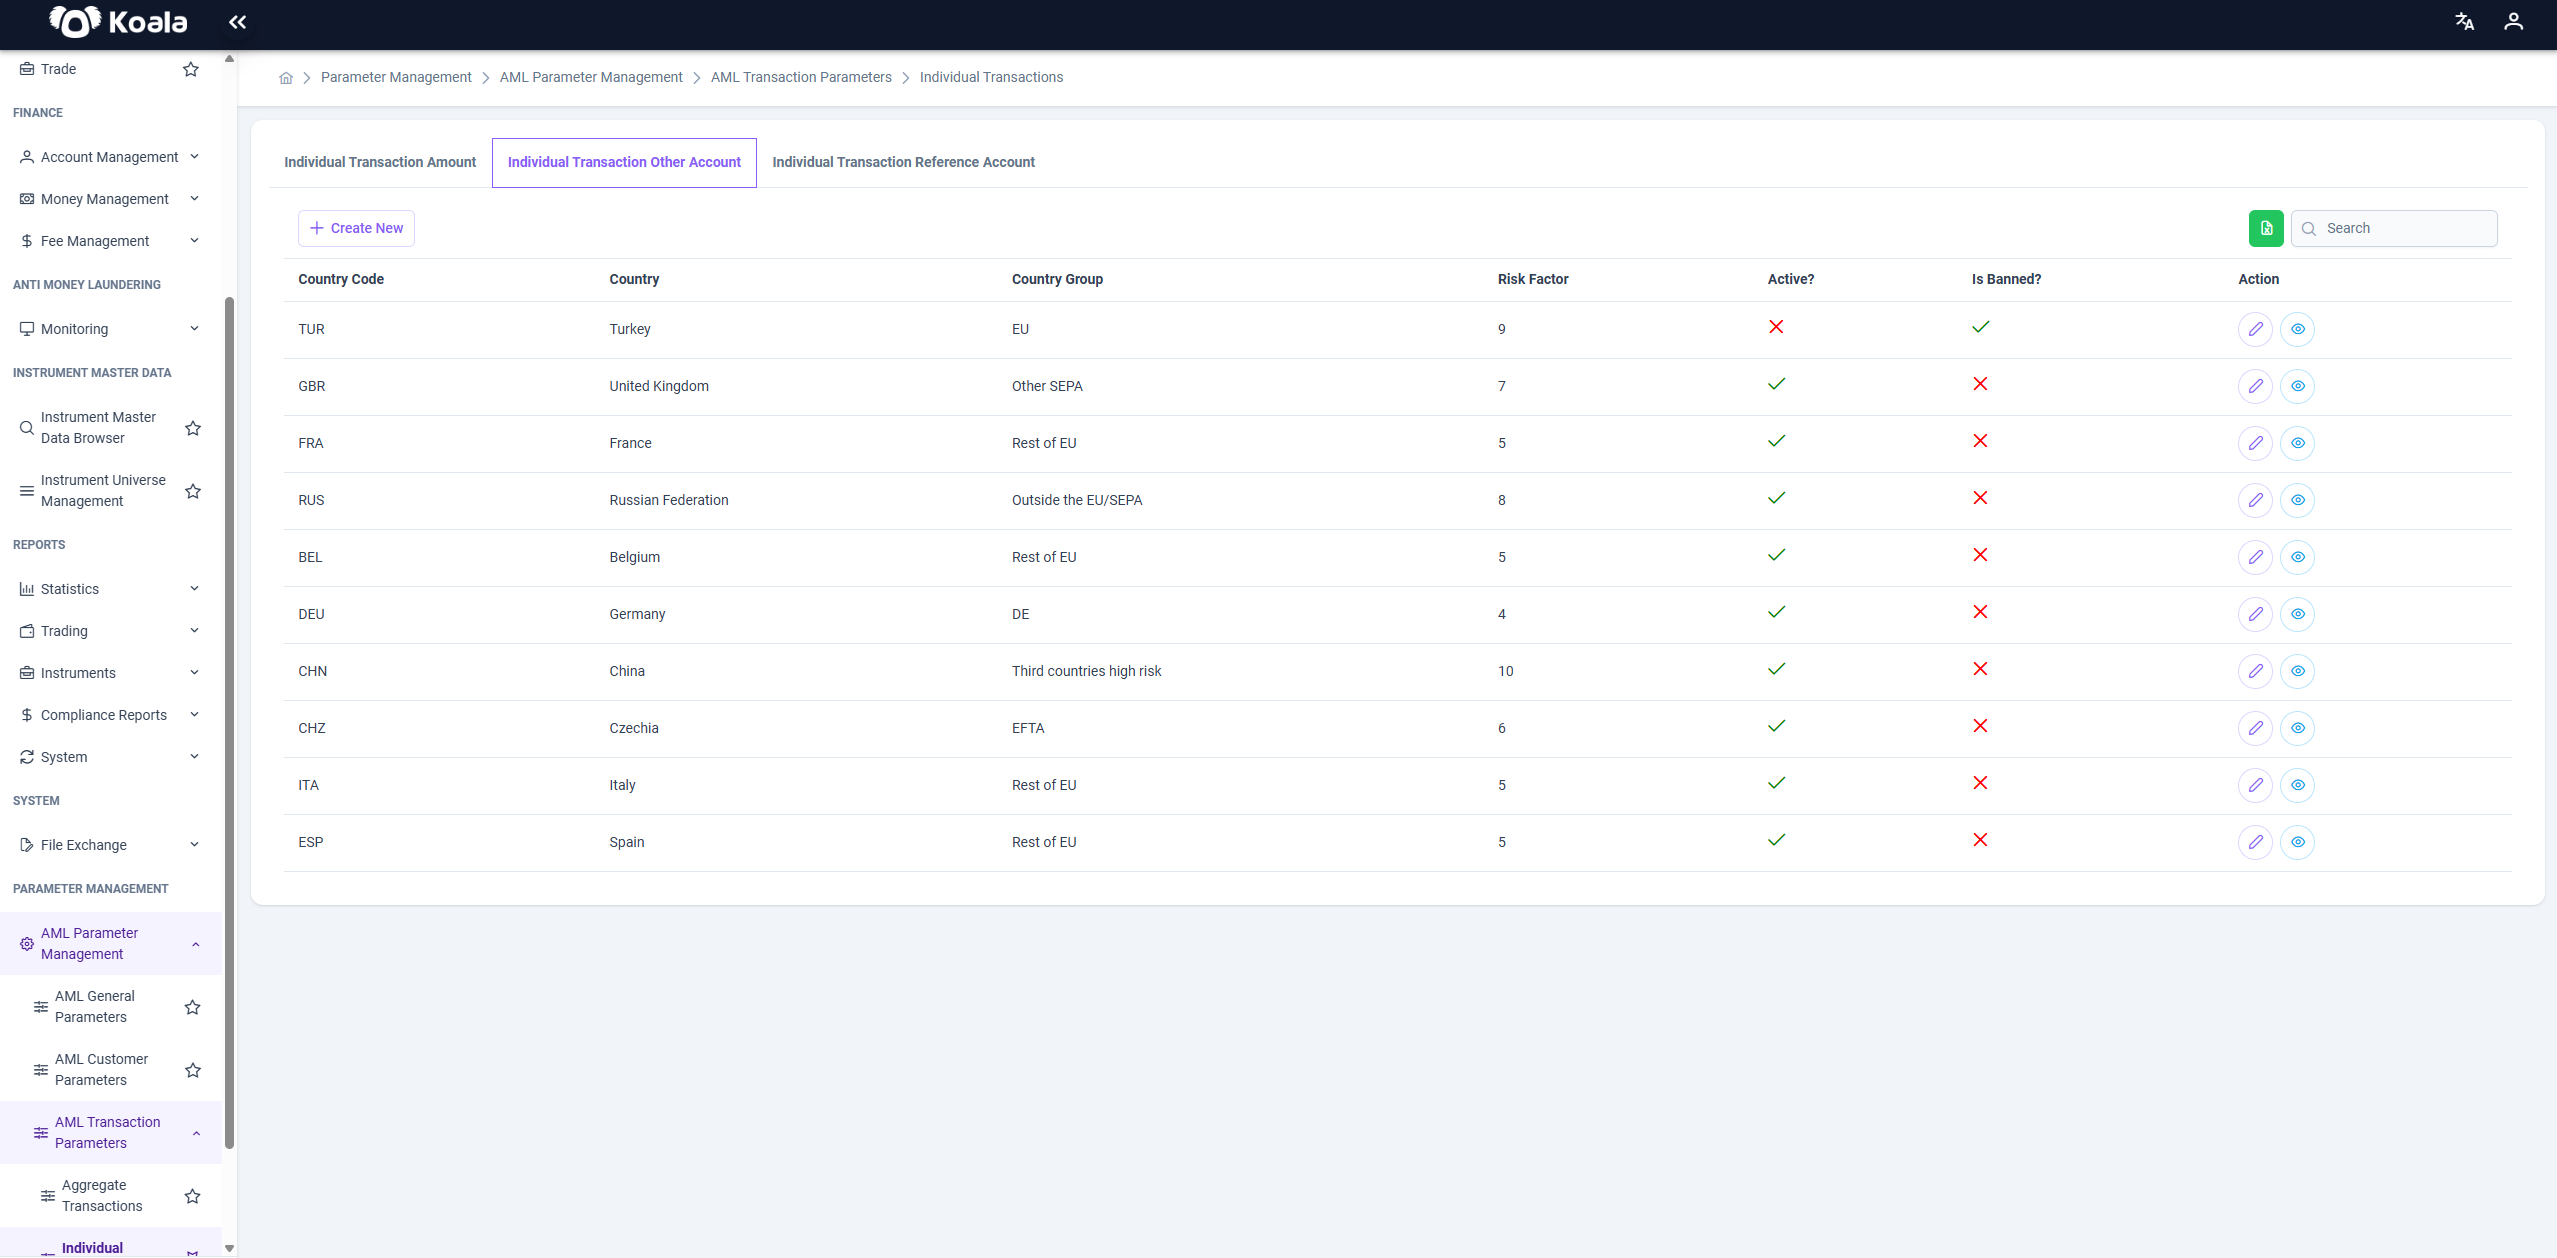The height and width of the screenshot is (1258, 2557).
Task: View Germany row details via eye icon
Action: [2298, 614]
